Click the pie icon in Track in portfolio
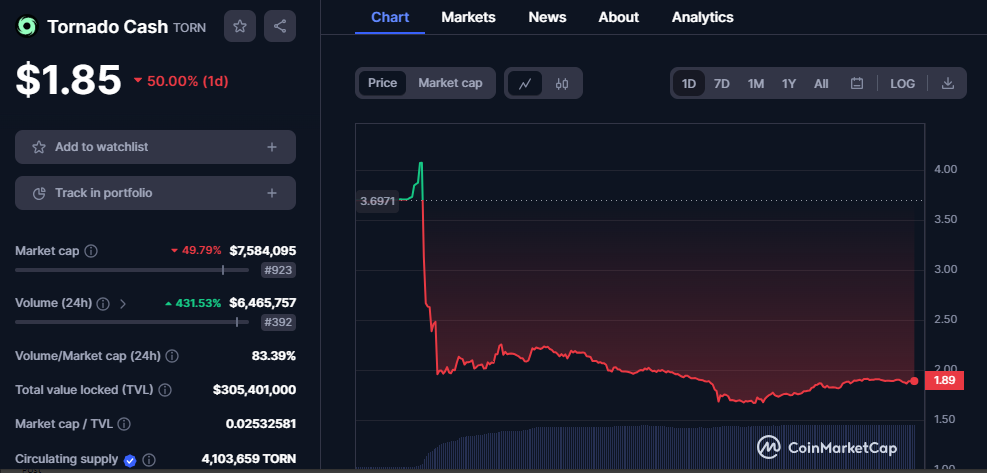987x473 pixels. 39,193
